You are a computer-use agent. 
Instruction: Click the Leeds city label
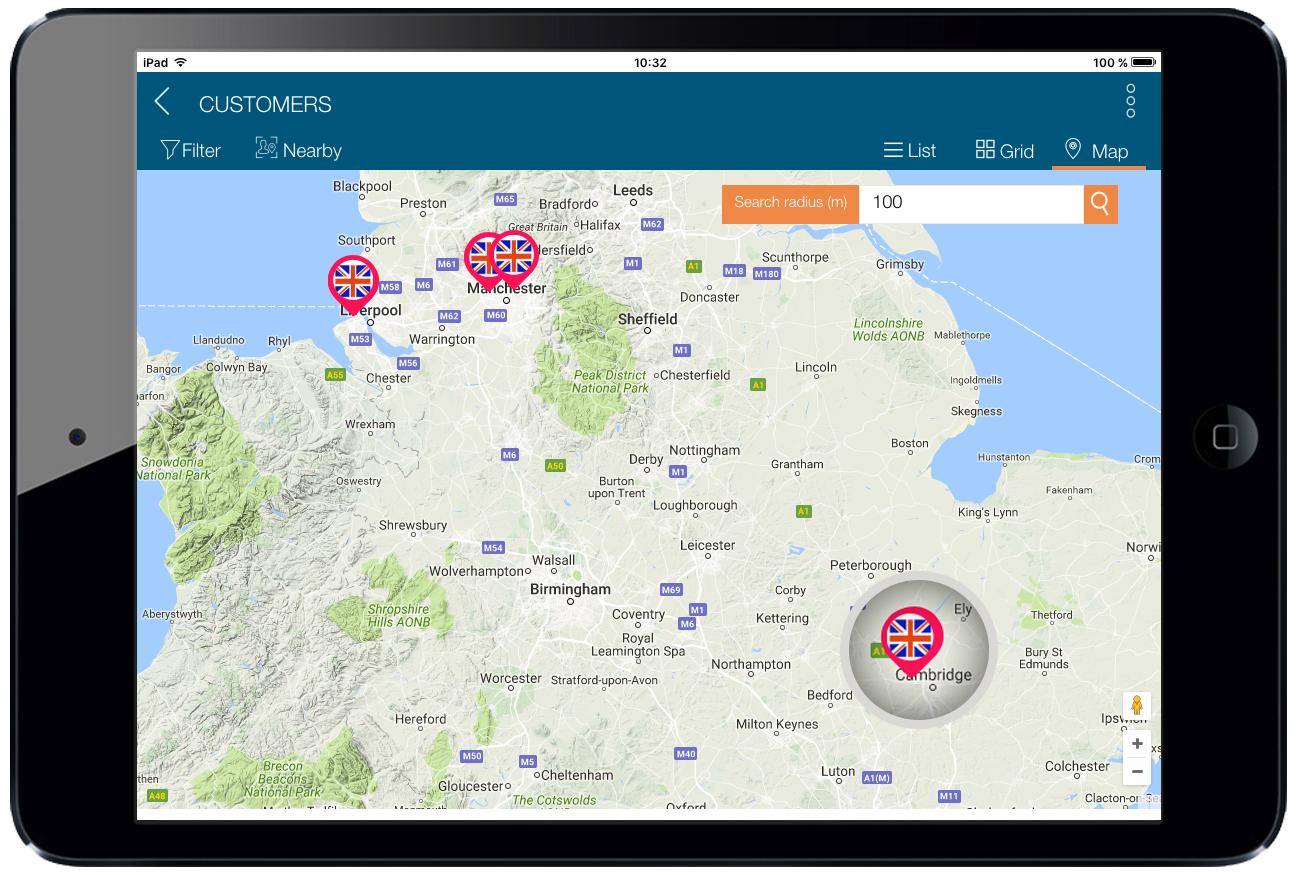[633, 190]
